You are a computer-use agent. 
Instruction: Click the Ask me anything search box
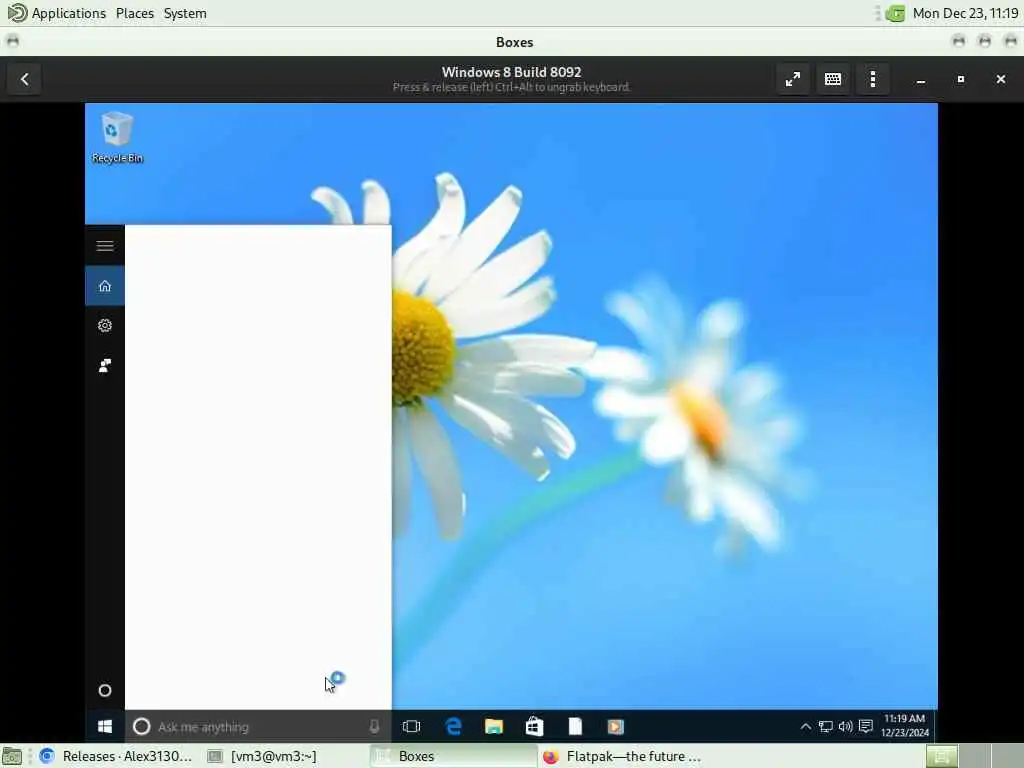coord(258,726)
